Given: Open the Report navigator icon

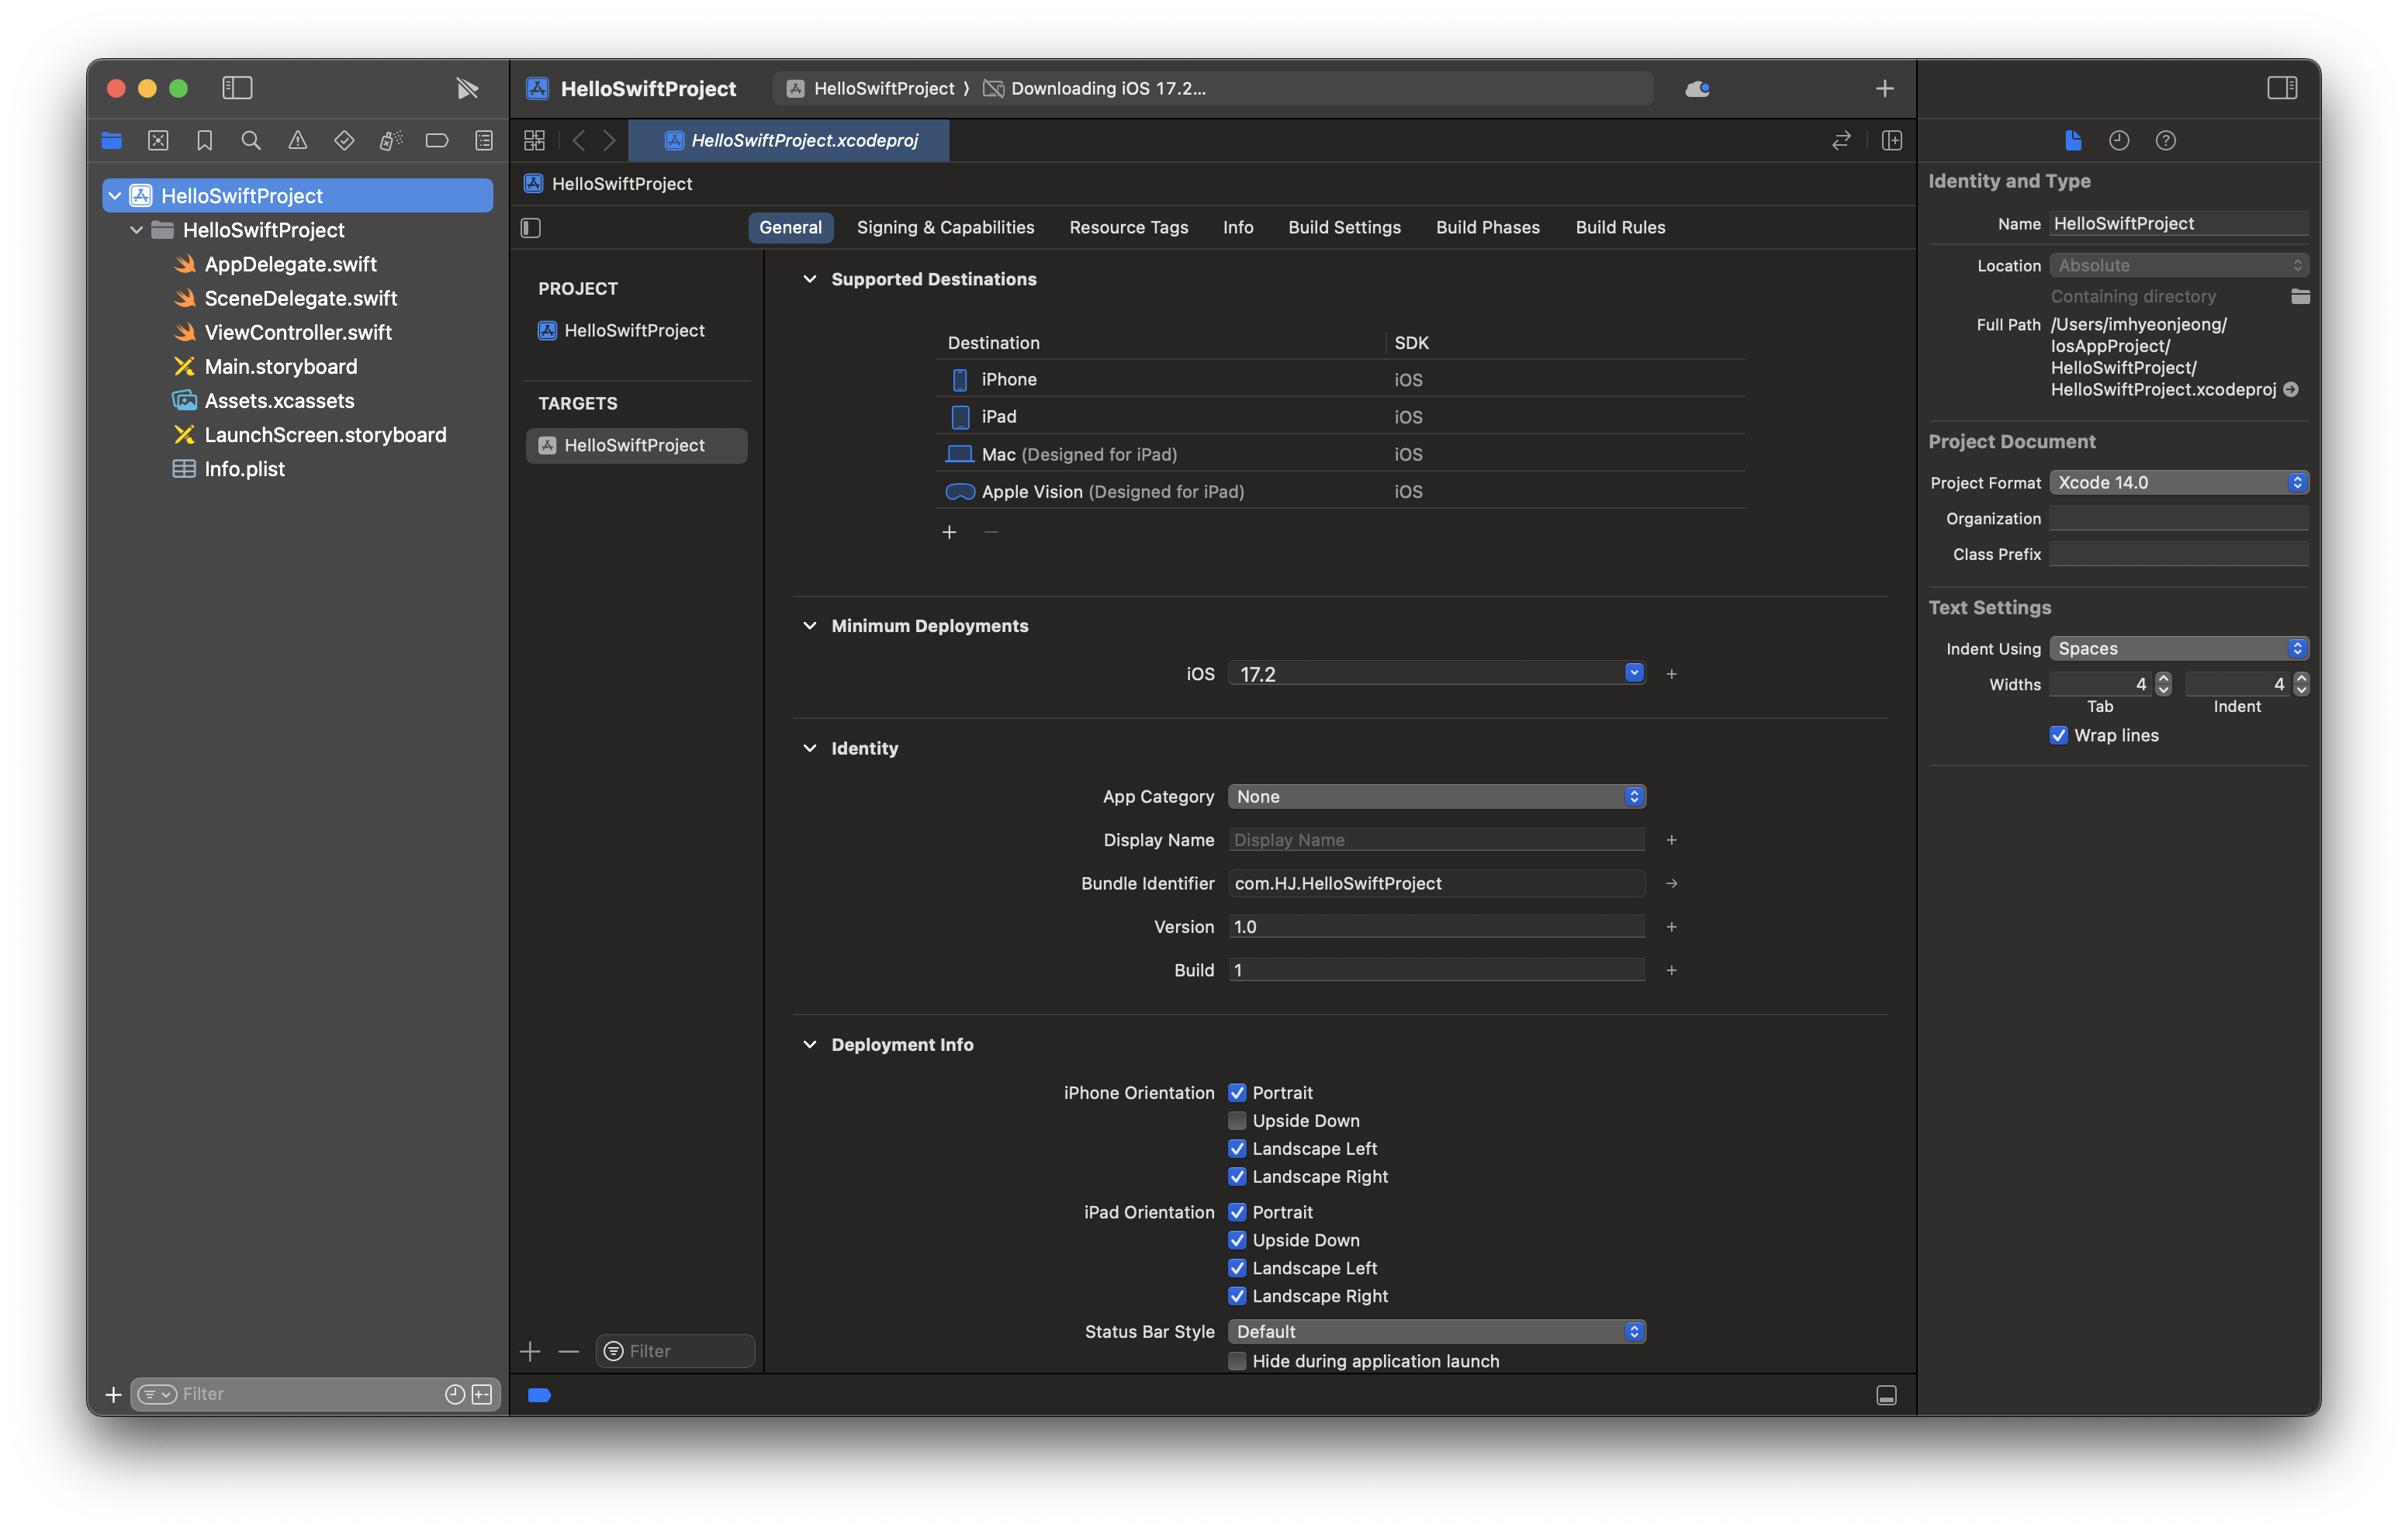Looking at the screenshot, I should [x=484, y=141].
